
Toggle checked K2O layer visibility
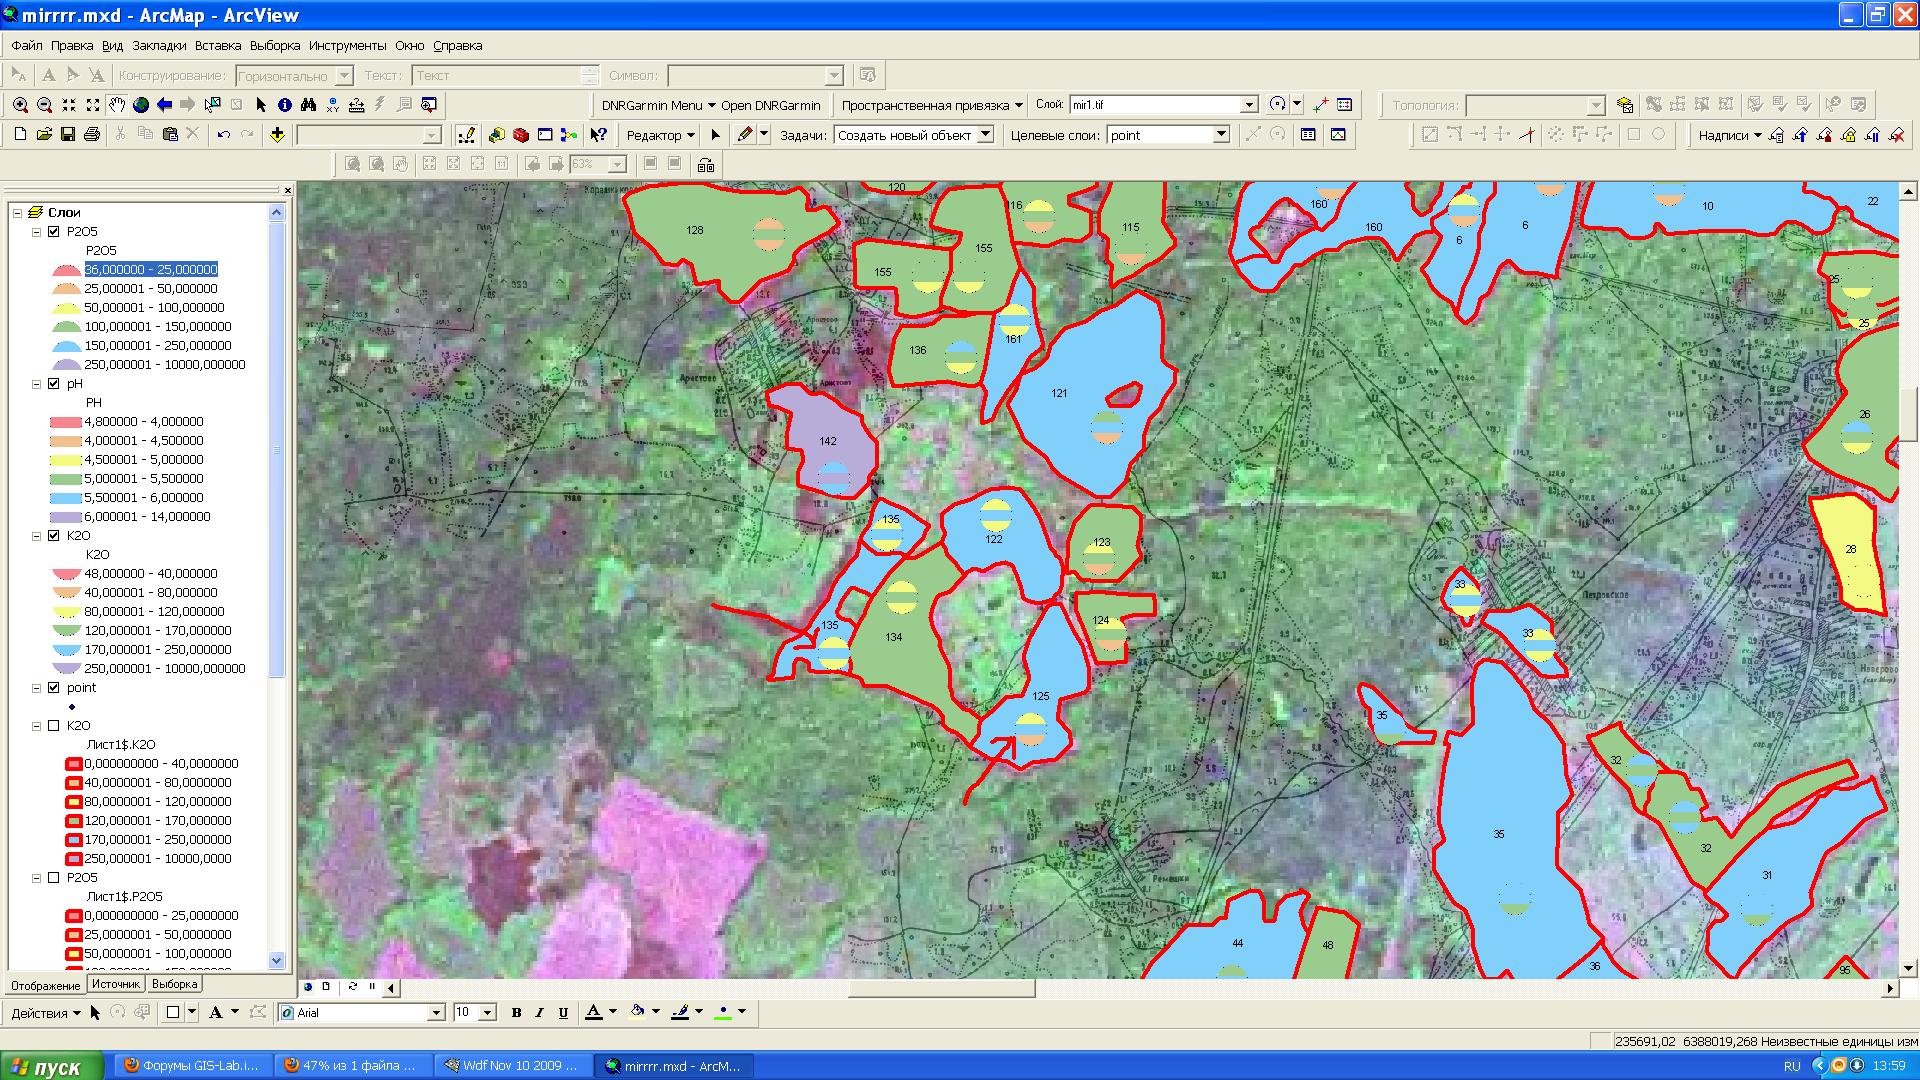tap(54, 536)
